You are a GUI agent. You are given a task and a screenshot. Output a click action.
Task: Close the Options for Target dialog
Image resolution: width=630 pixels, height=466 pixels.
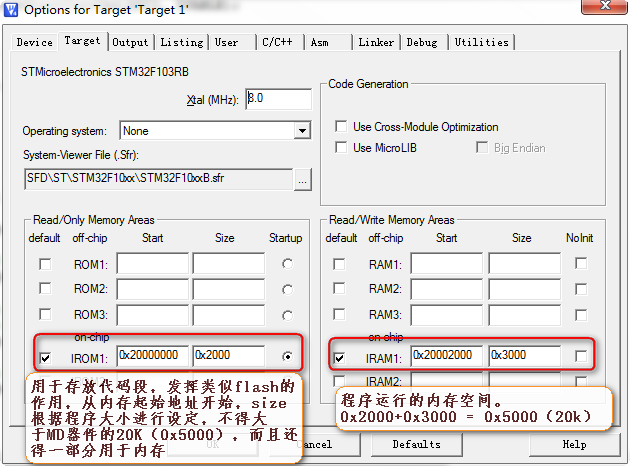pos(604,6)
